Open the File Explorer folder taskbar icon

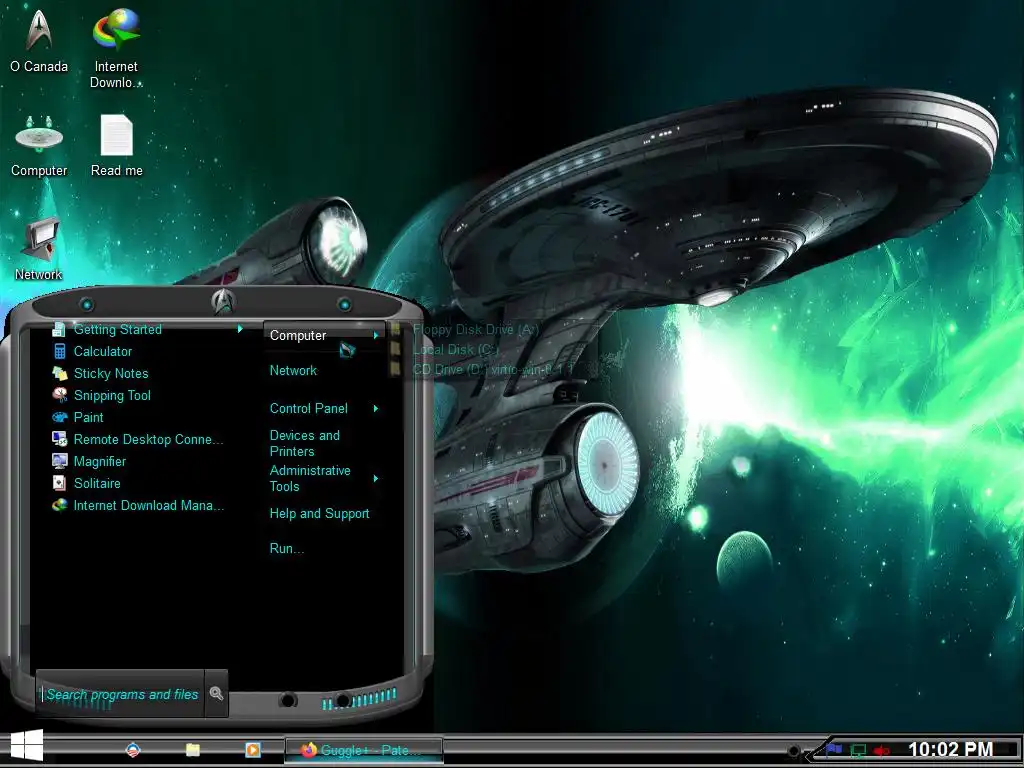pyautogui.click(x=193, y=750)
